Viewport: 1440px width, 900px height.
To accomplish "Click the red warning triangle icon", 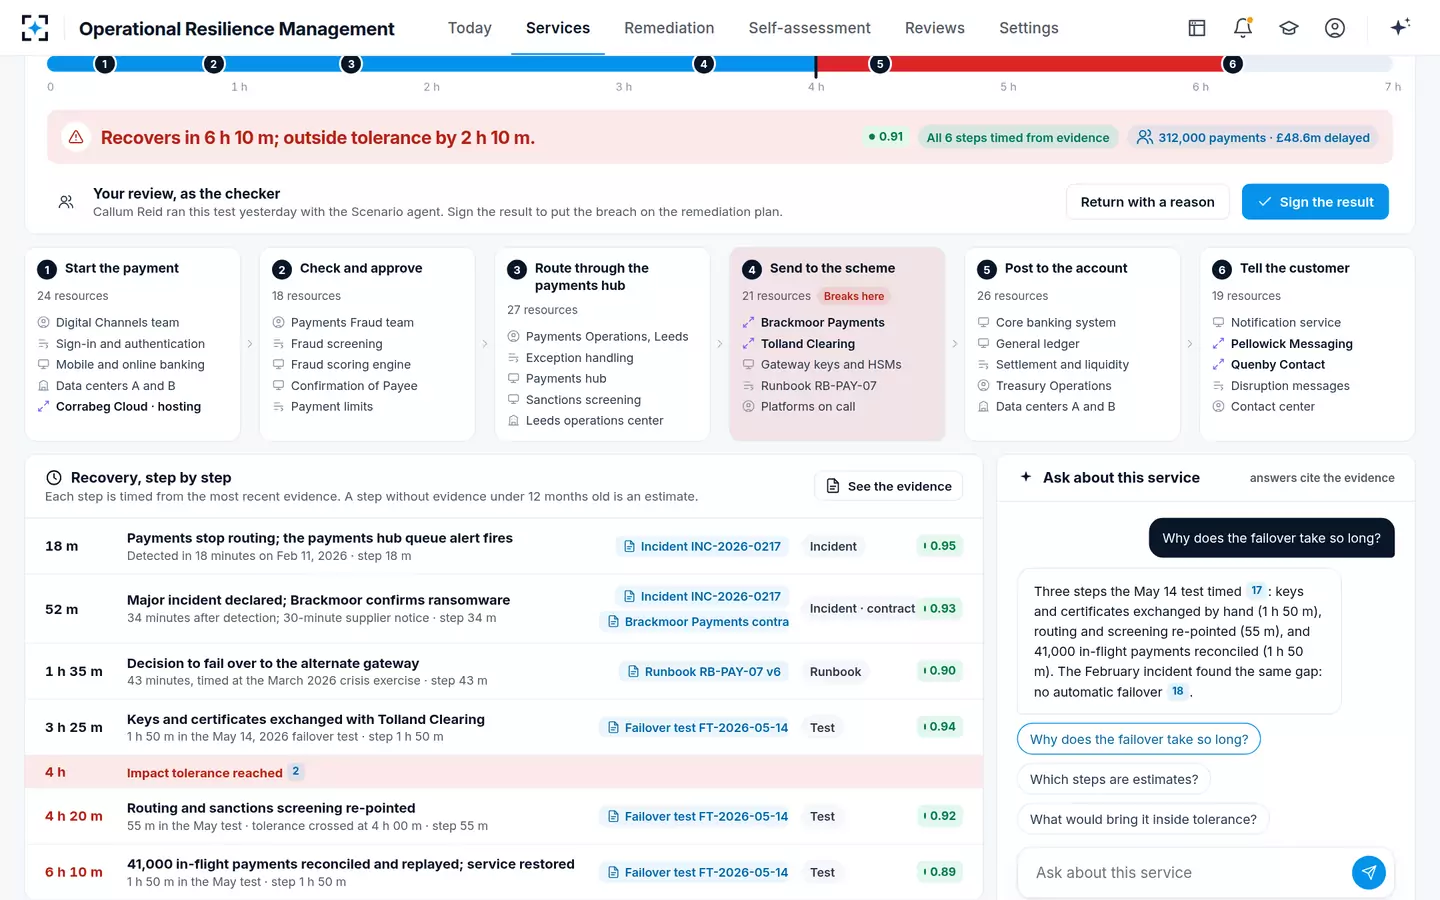I will [x=76, y=137].
